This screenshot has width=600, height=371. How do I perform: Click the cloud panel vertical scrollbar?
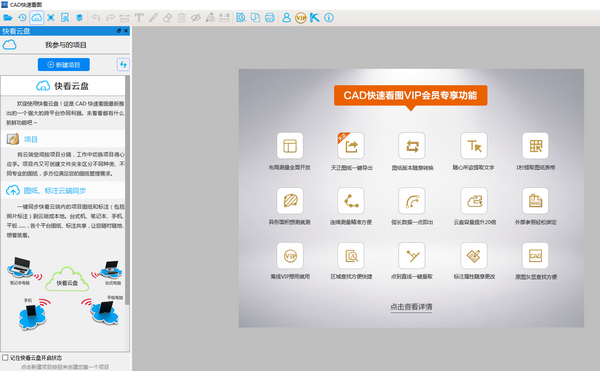pos(127,191)
